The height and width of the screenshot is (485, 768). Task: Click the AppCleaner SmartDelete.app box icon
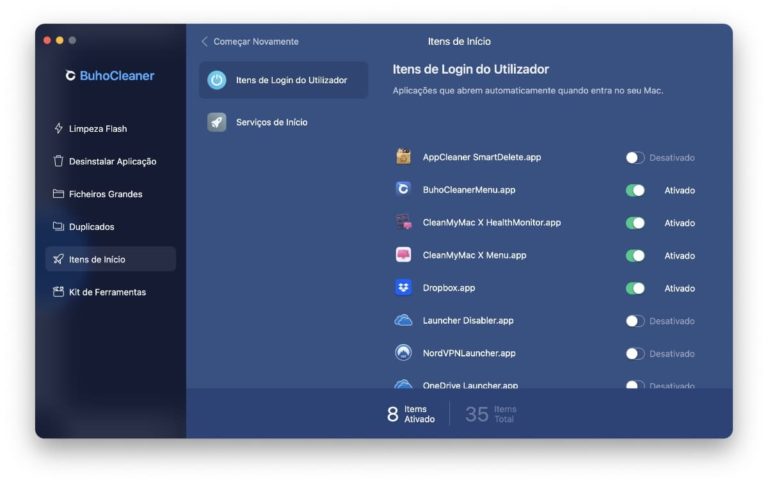(x=403, y=157)
